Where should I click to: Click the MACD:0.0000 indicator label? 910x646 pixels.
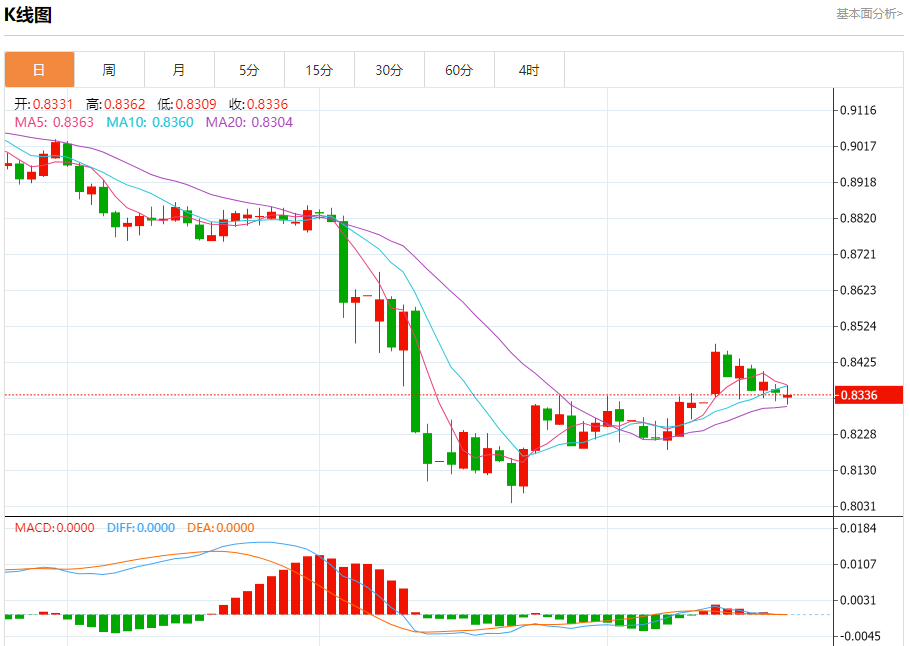(55, 528)
